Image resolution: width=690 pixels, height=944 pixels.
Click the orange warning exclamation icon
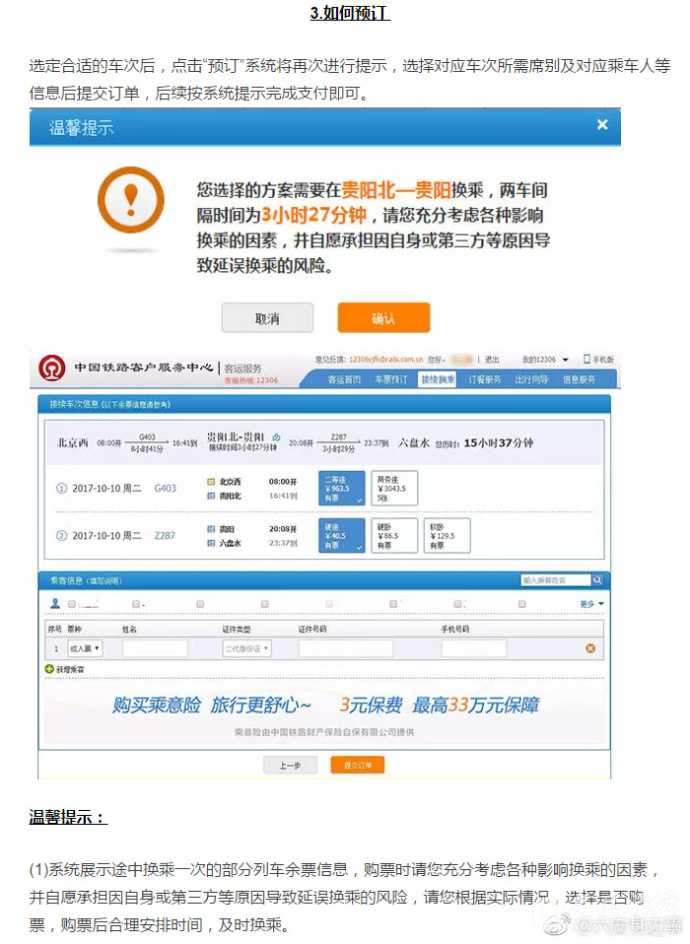[x=130, y=200]
